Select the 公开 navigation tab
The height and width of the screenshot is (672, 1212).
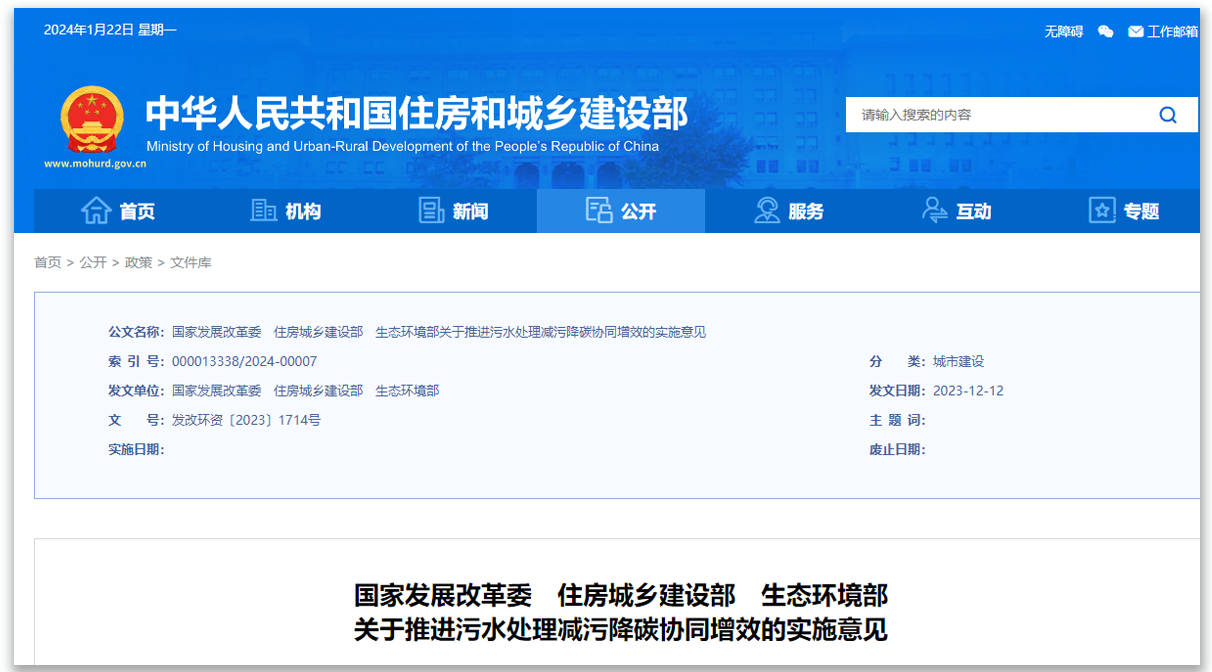tap(621, 211)
